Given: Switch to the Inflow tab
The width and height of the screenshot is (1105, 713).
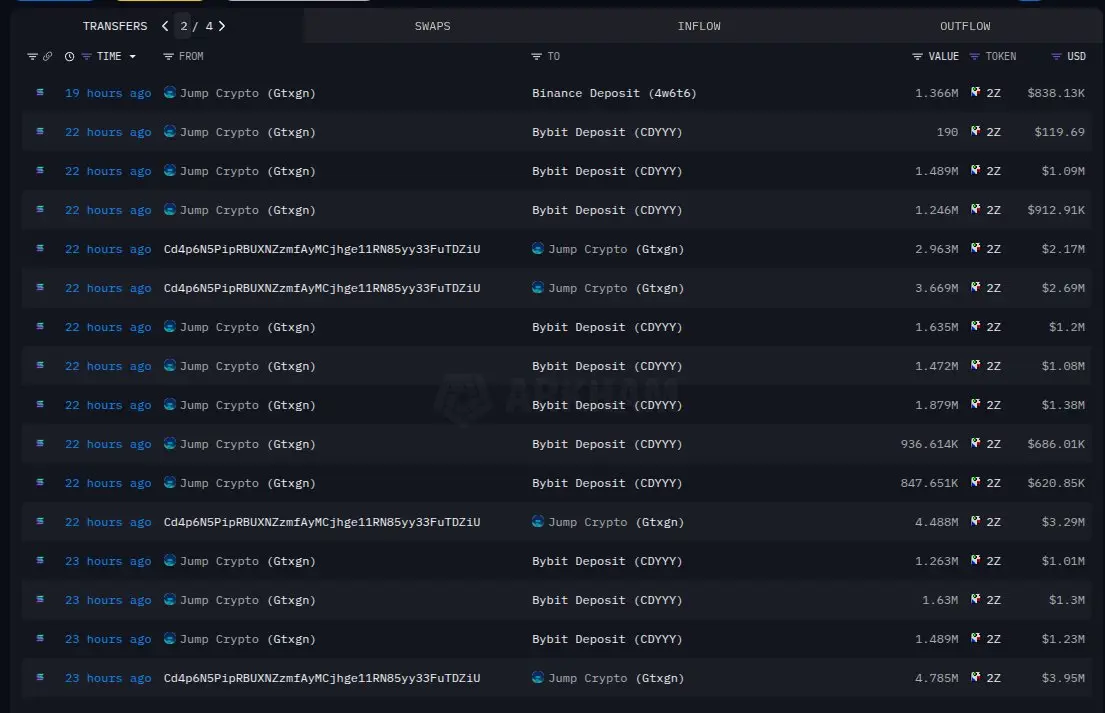Looking at the screenshot, I should pos(698,26).
